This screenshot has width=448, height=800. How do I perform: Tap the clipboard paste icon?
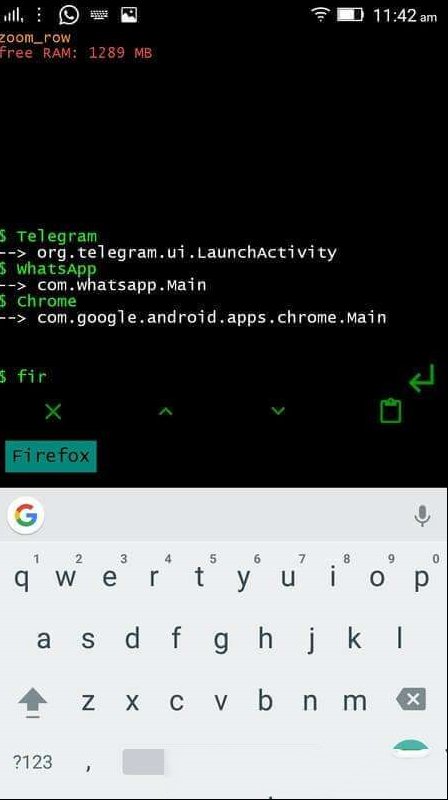(x=391, y=411)
